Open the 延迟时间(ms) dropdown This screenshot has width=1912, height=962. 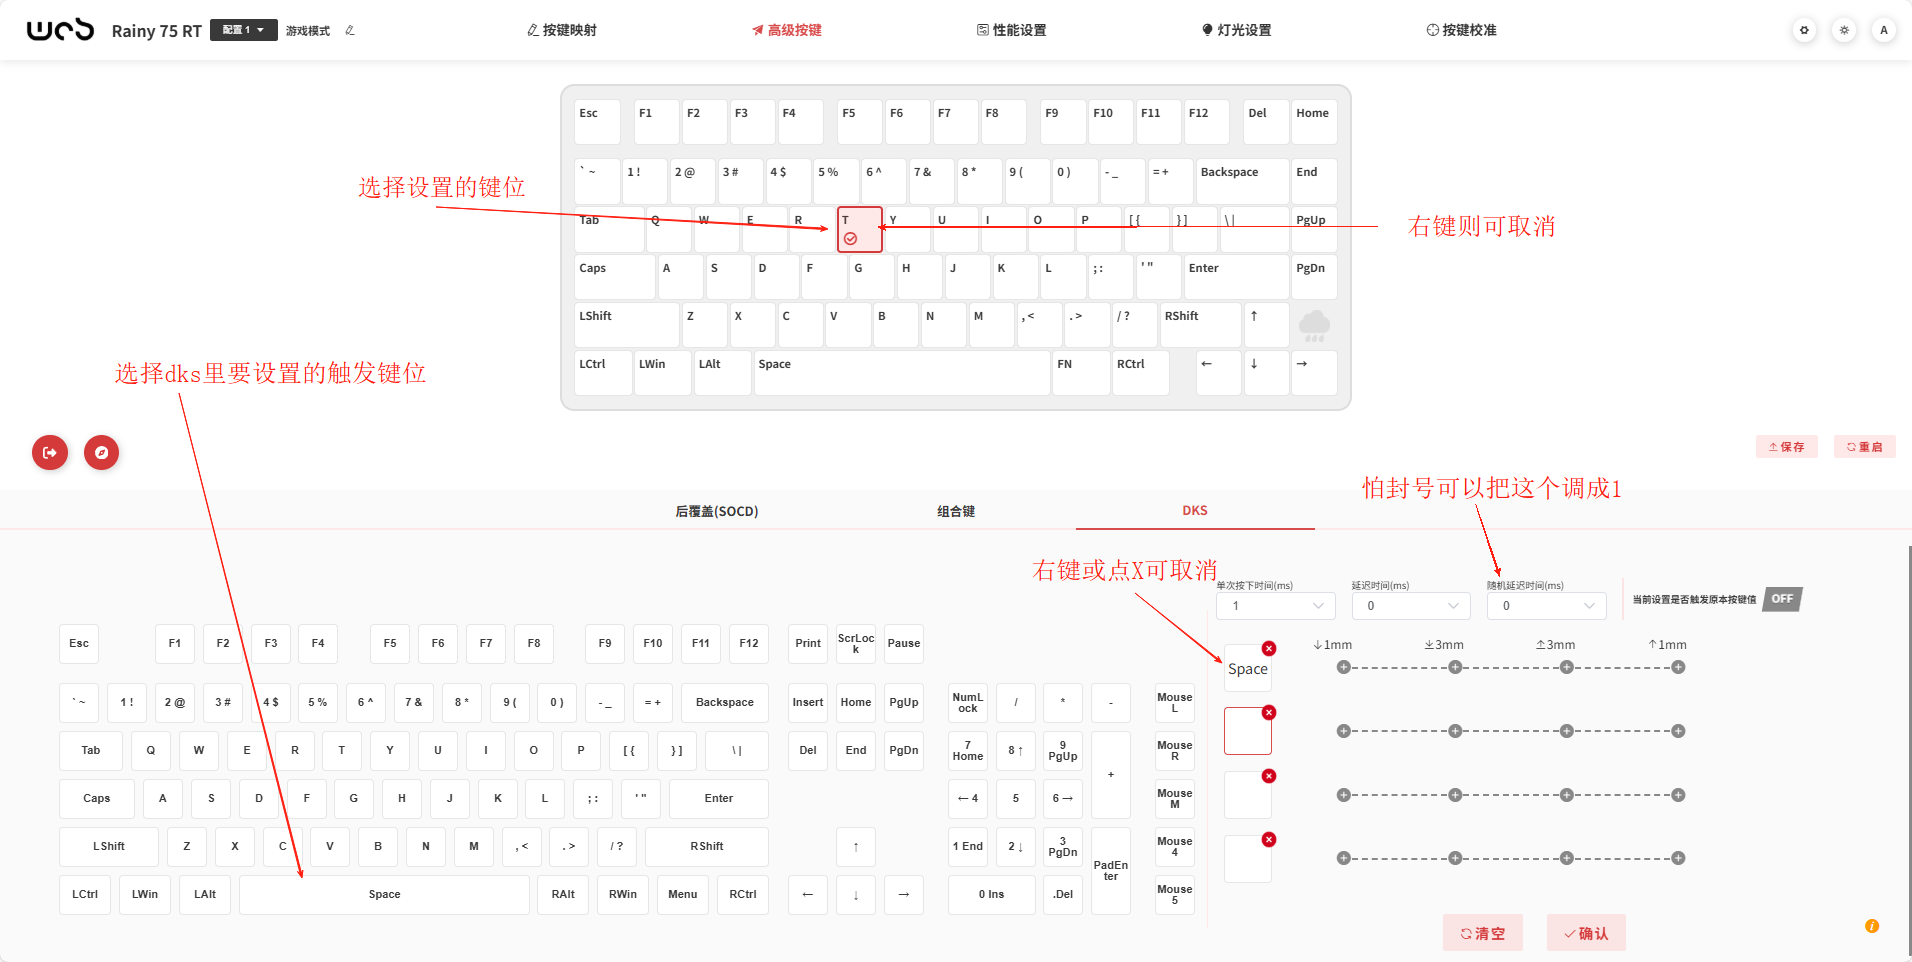1411,606
